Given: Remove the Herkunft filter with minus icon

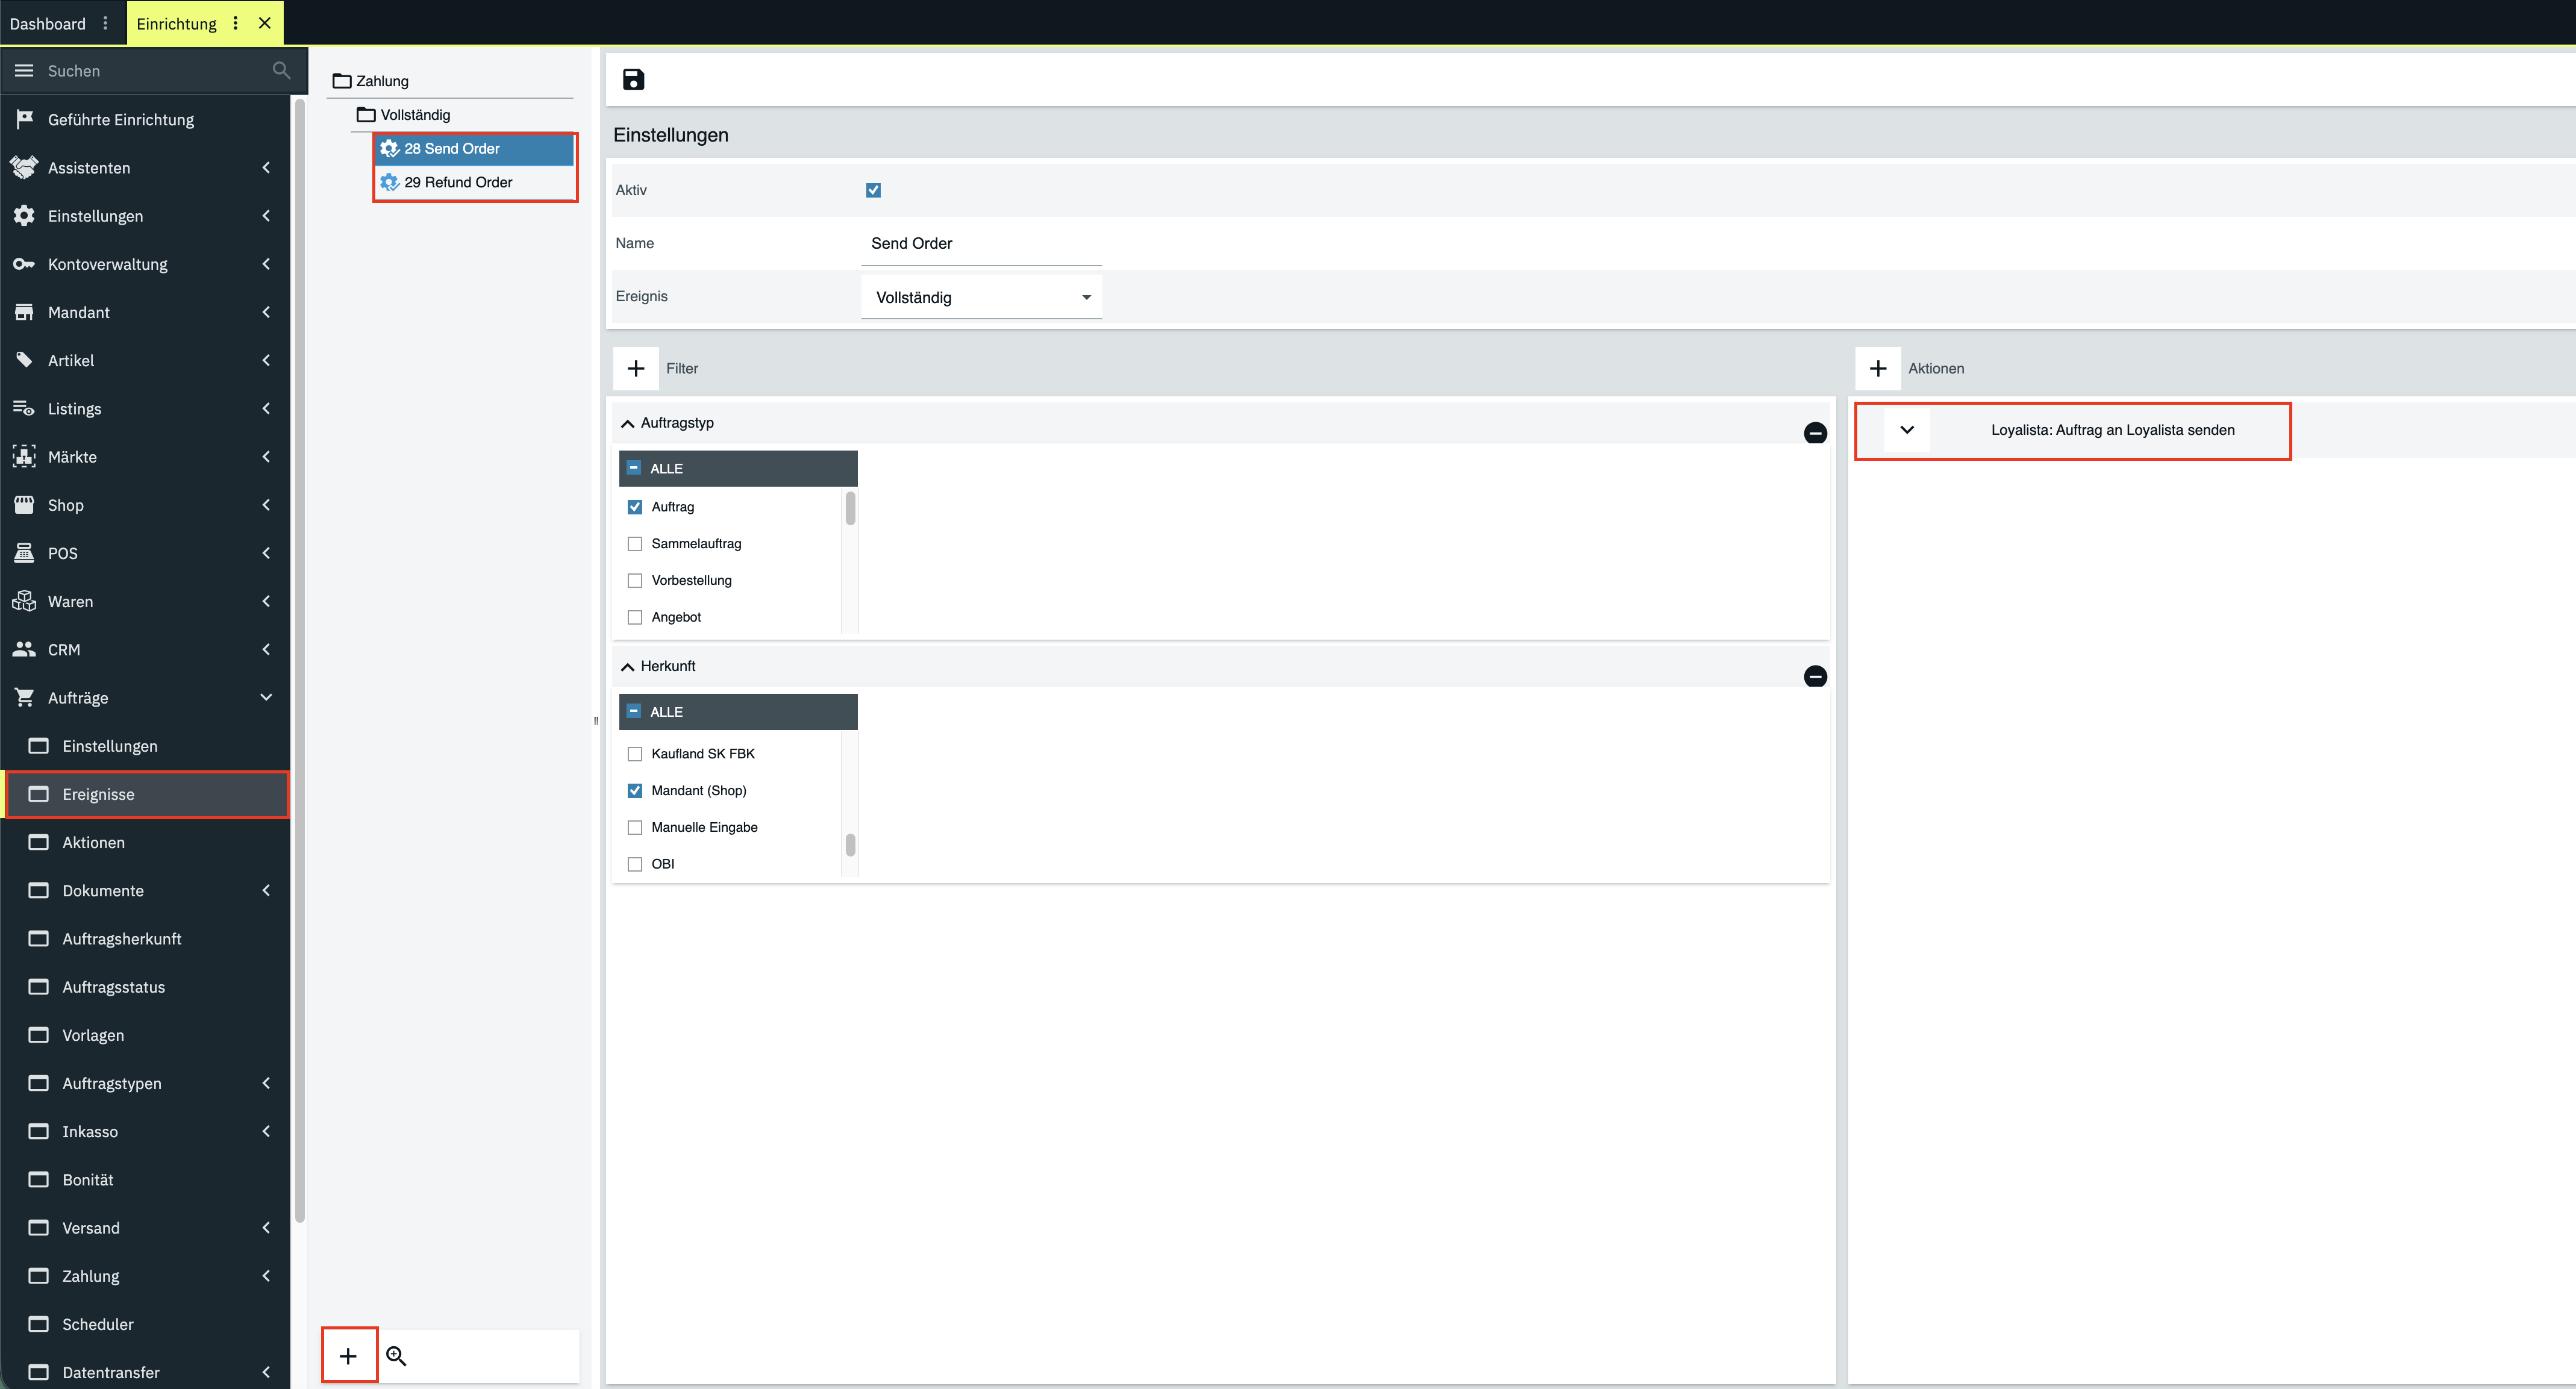Looking at the screenshot, I should pyautogui.click(x=1814, y=677).
